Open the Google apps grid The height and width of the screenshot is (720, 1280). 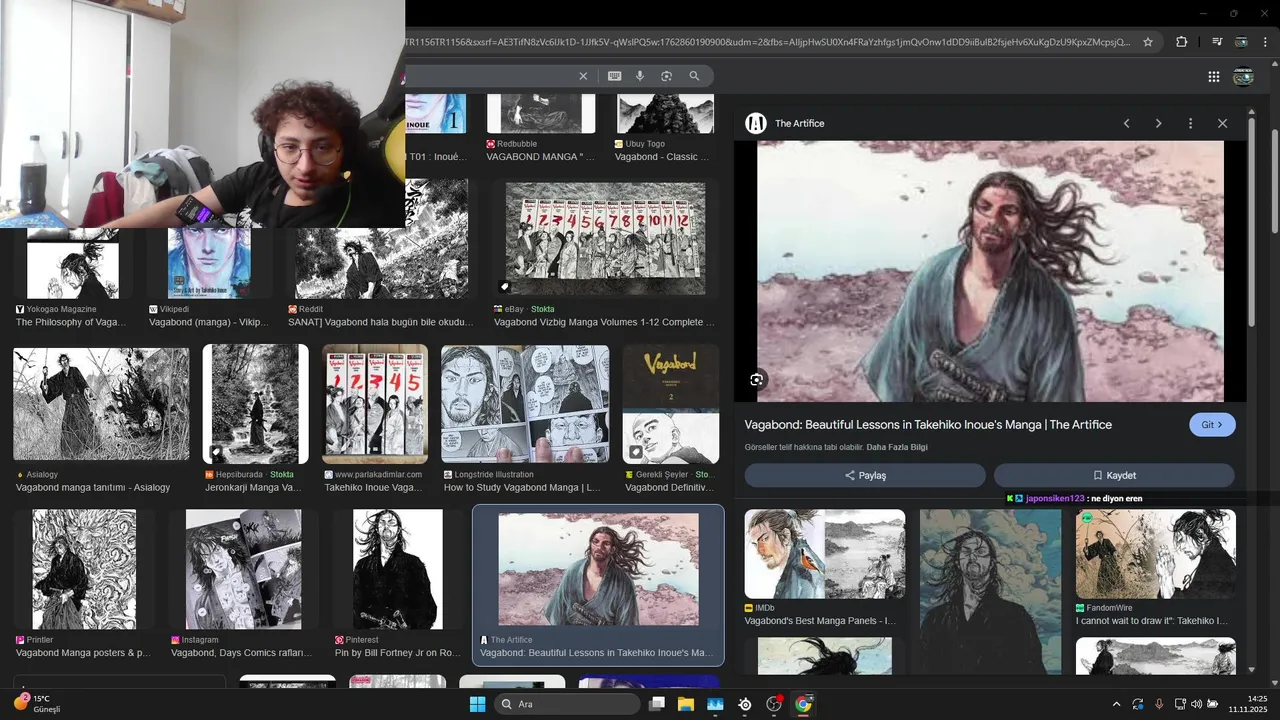point(1213,77)
